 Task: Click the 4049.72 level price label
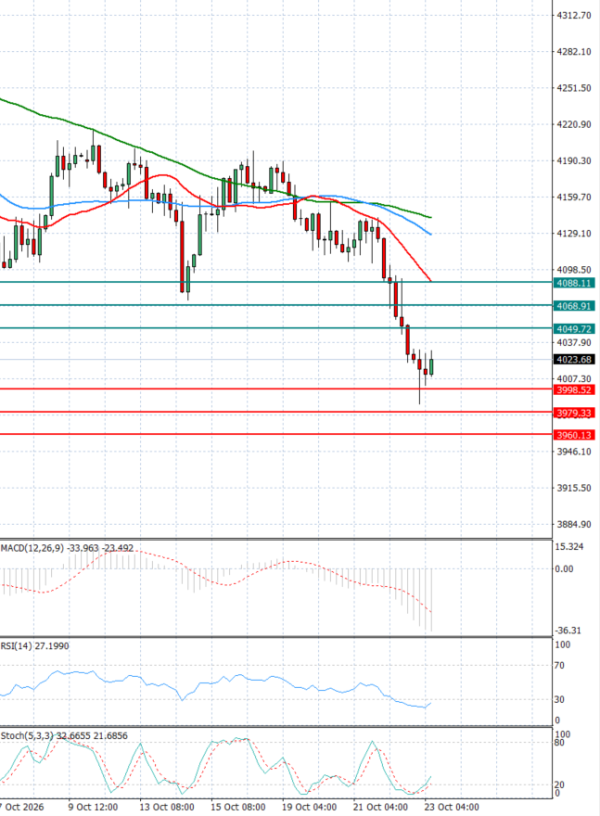574,329
